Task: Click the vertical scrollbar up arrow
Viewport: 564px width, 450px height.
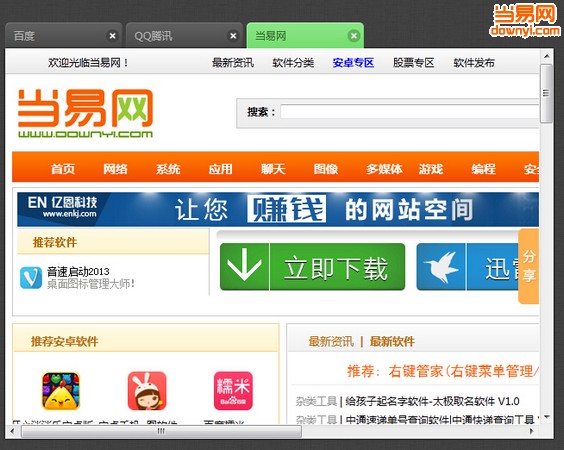Action: (547, 56)
